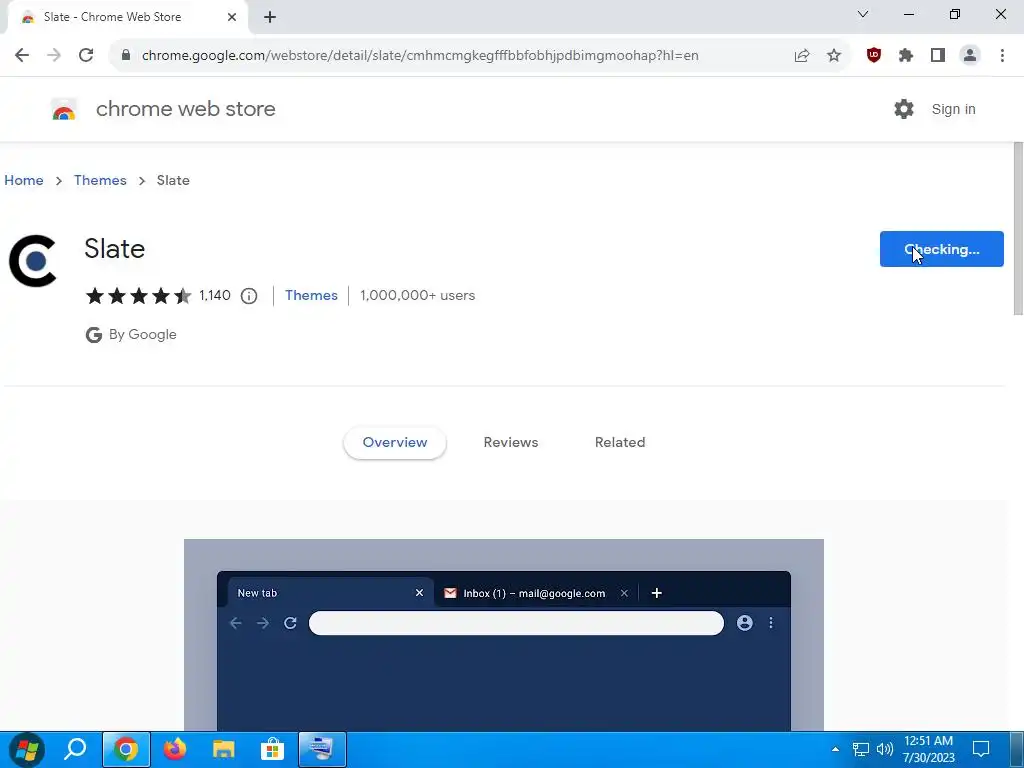The height and width of the screenshot is (768, 1024).
Task: Go to Home in the breadcrumb
Action: (x=24, y=180)
